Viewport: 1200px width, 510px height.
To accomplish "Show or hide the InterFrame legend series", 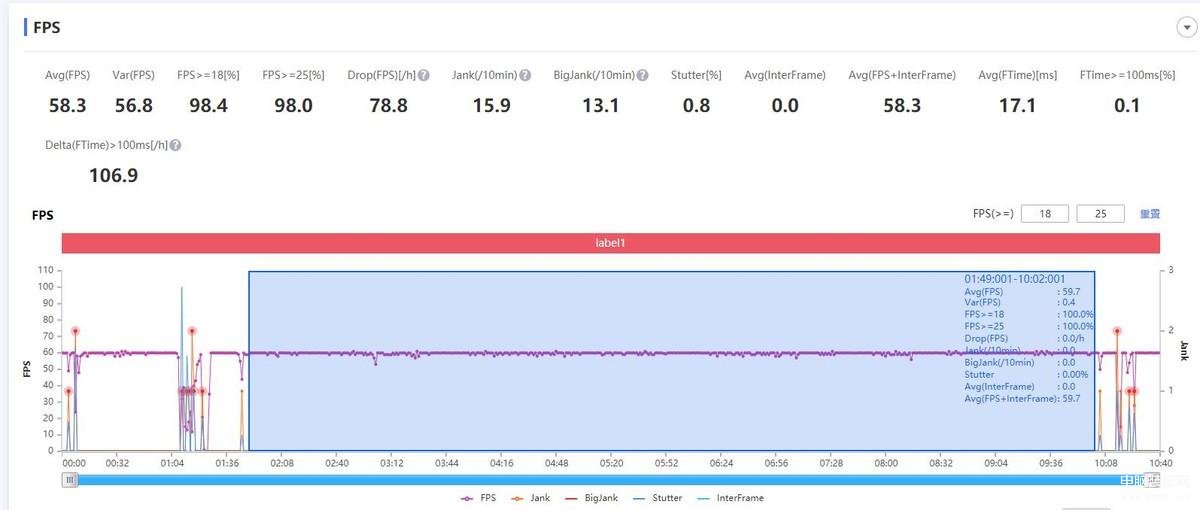I will click(729, 497).
